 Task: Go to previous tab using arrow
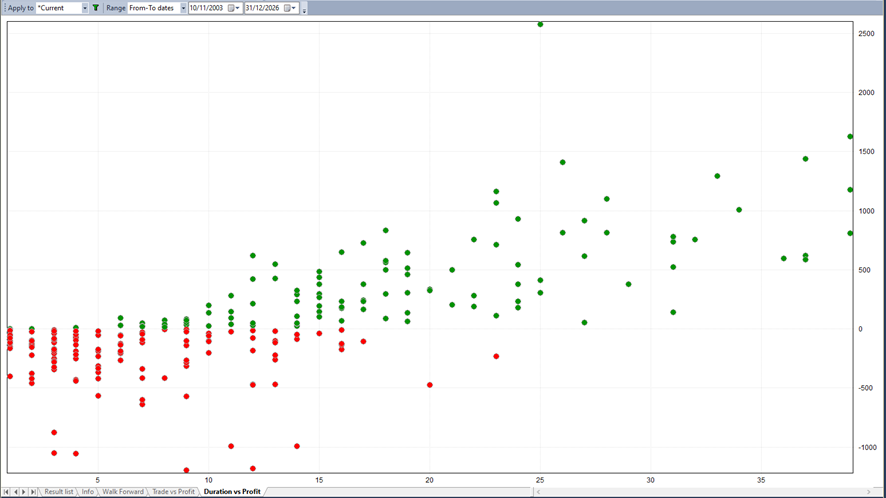pos(15,492)
